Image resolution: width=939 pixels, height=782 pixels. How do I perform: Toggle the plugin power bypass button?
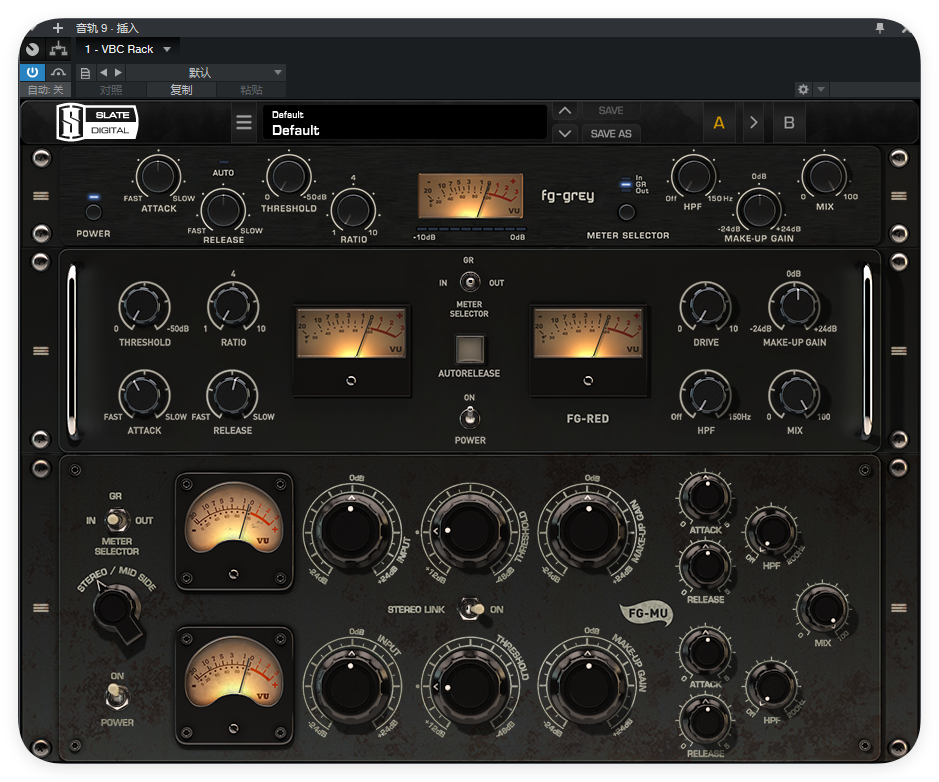tap(32, 72)
